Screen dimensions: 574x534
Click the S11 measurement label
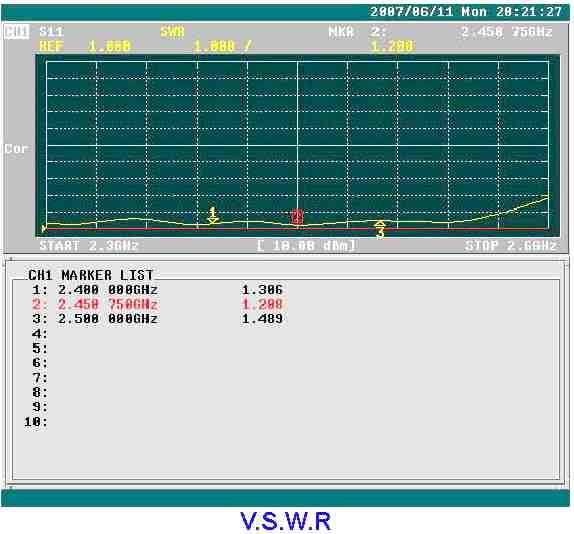click(52, 31)
